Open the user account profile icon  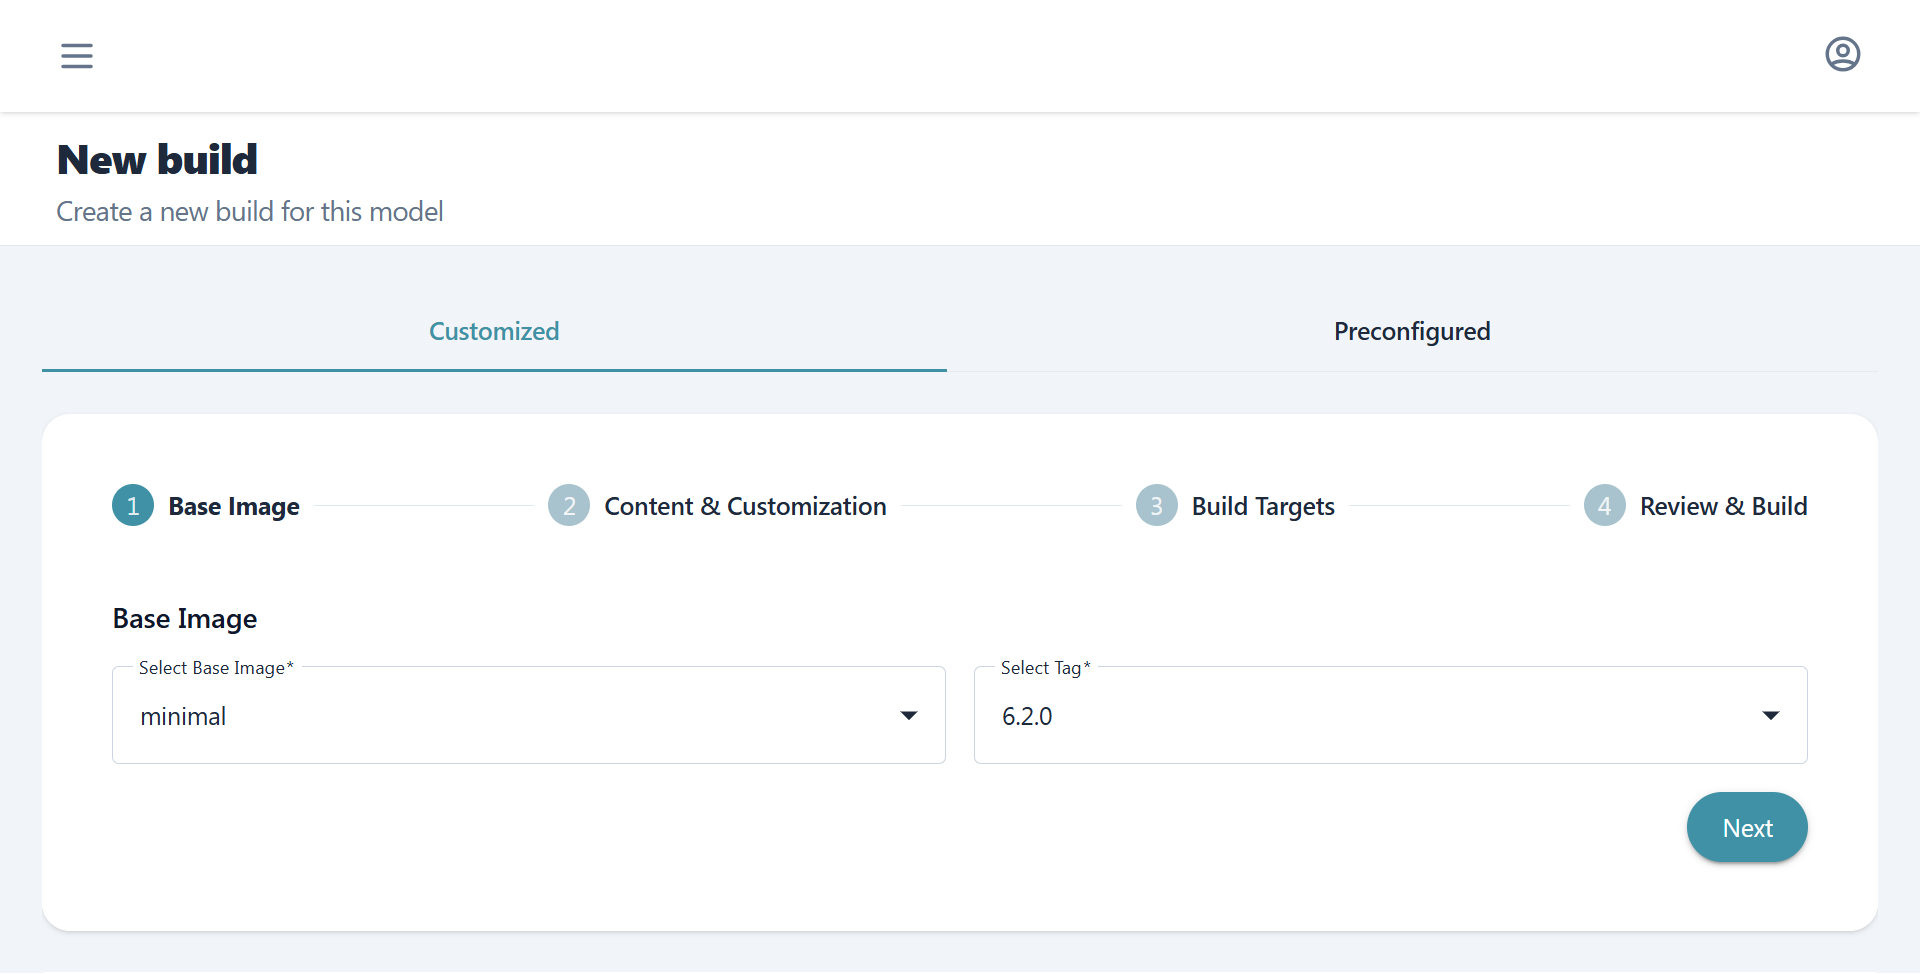pyautogui.click(x=1842, y=54)
